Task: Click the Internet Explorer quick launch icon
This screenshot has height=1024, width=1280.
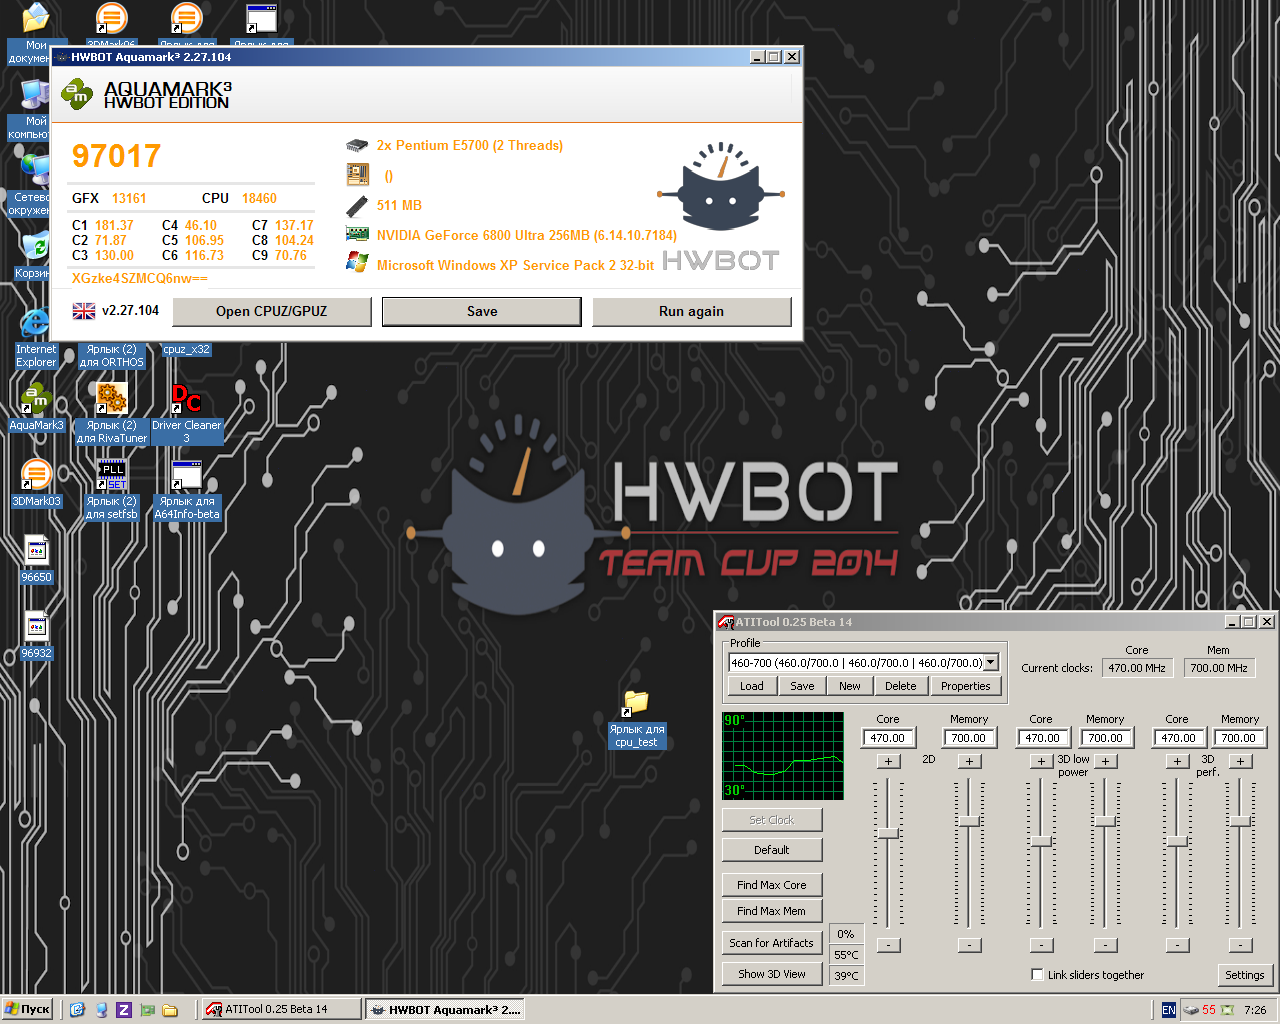Action: coord(77,1010)
